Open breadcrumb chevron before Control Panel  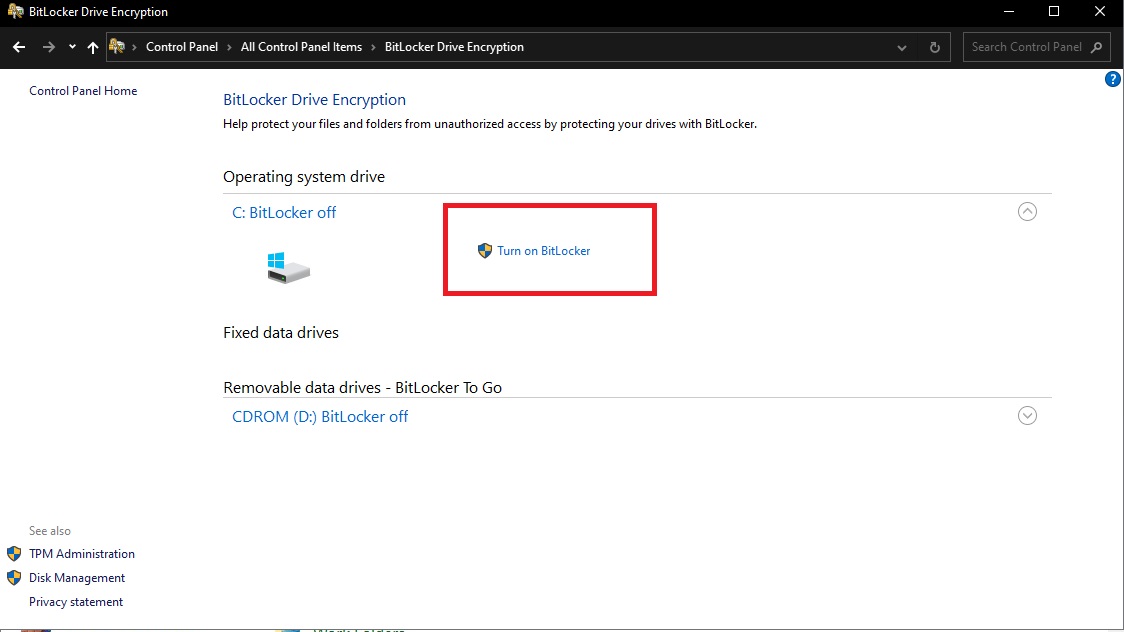[134, 47]
